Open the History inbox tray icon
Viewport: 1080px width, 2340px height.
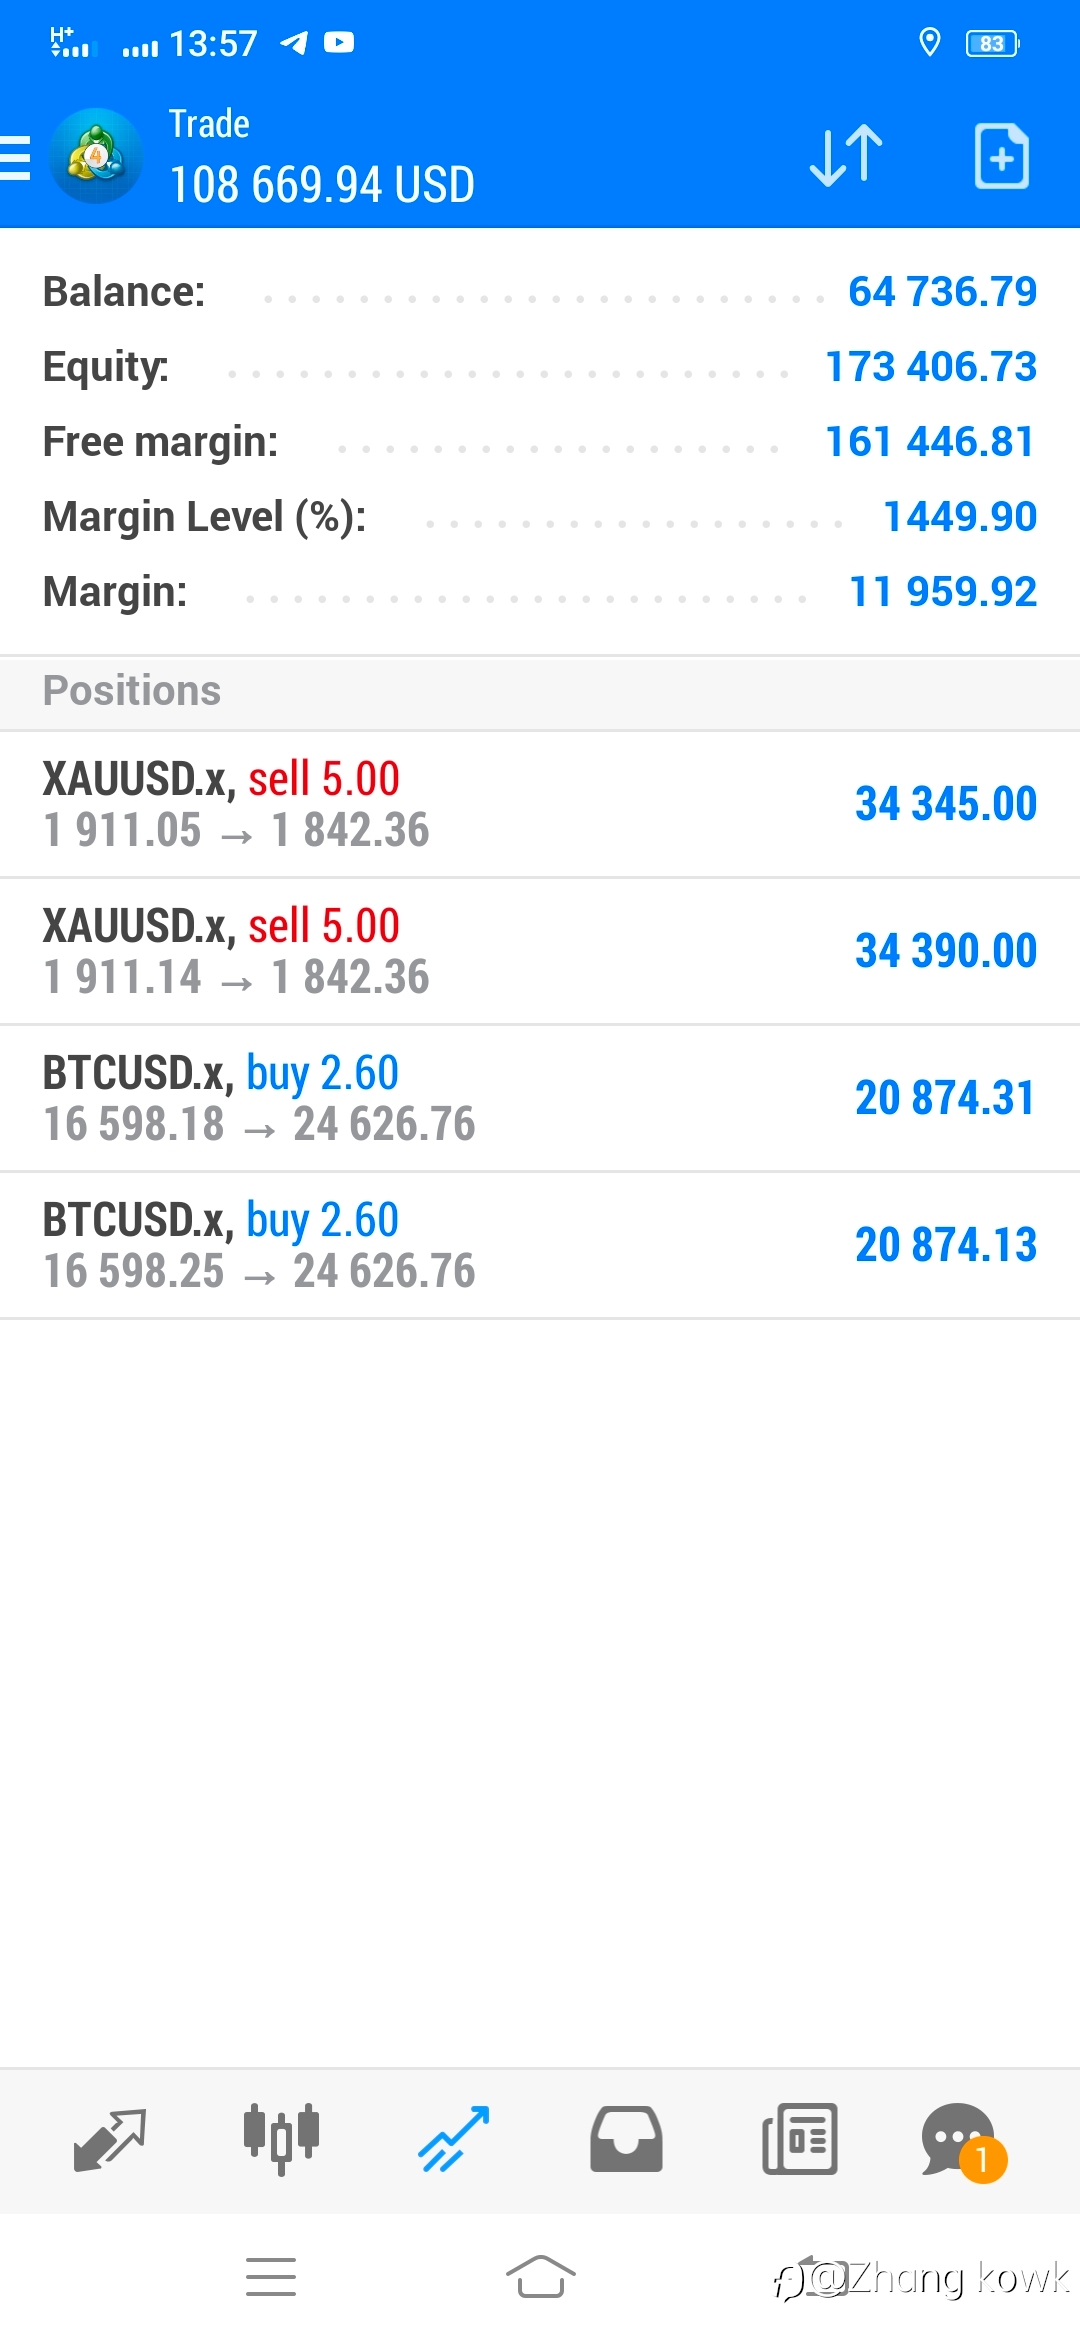point(626,2140)
